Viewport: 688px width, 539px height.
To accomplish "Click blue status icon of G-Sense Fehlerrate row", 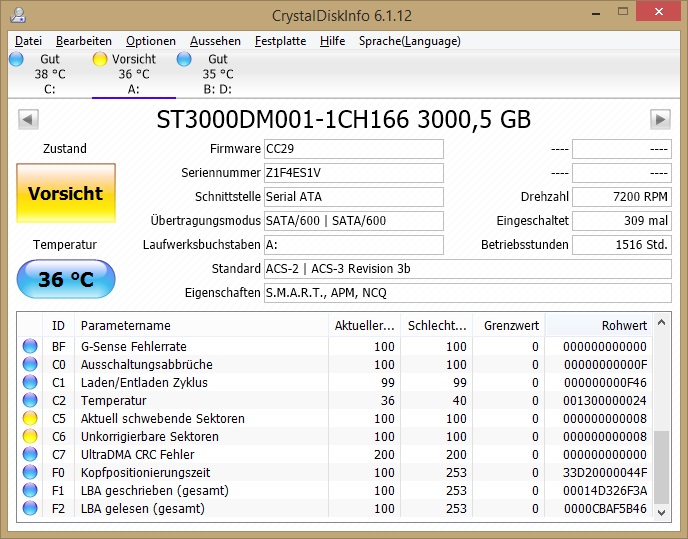I will tap(30, 346).
